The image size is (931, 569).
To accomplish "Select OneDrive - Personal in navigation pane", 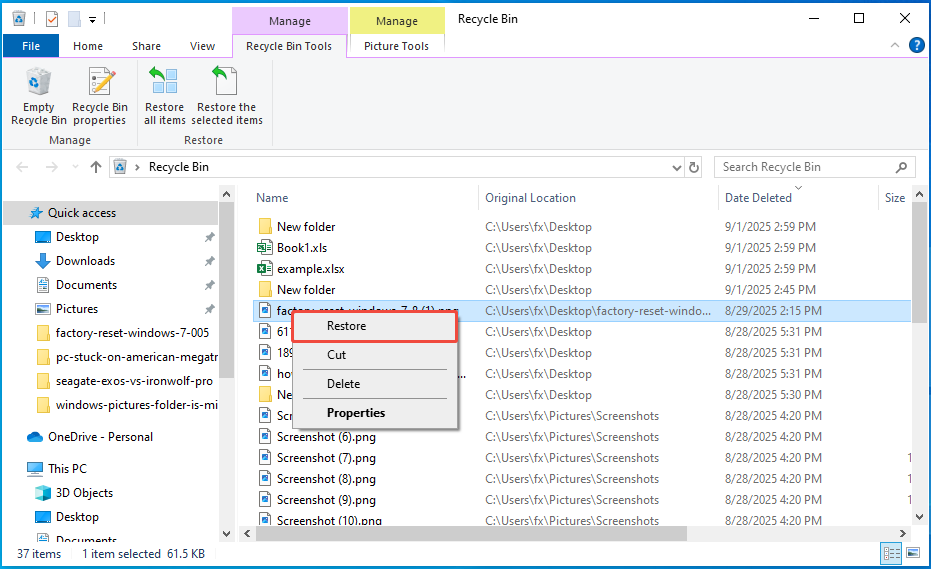I will [100, 437].
